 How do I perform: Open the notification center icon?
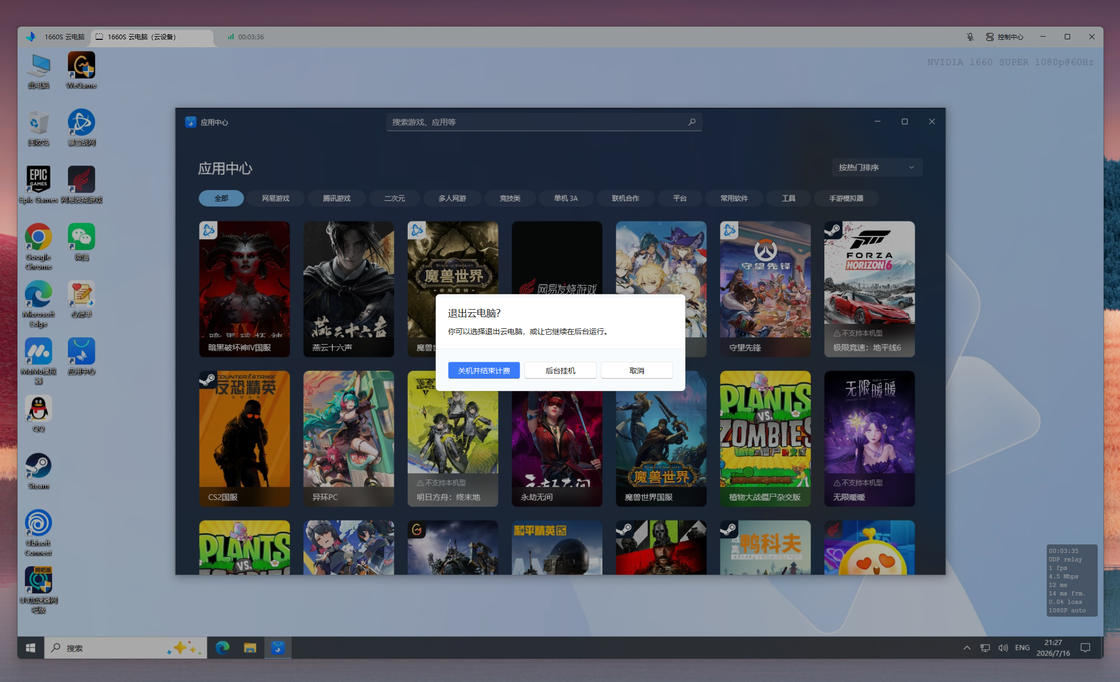click(x=1085, y=648)
